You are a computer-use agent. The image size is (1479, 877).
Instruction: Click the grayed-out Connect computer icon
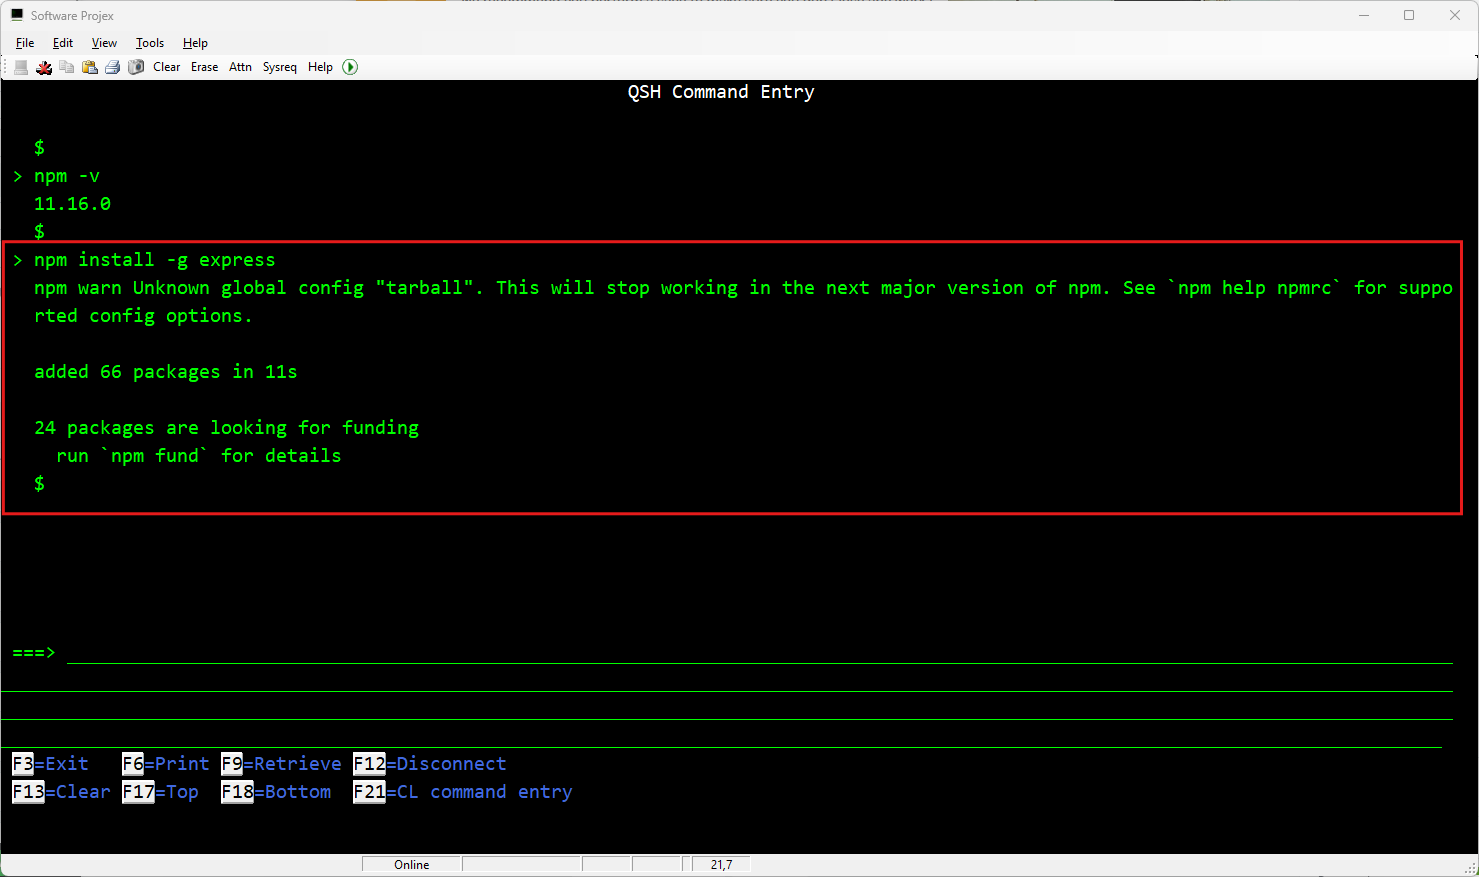tap(21, 67)
